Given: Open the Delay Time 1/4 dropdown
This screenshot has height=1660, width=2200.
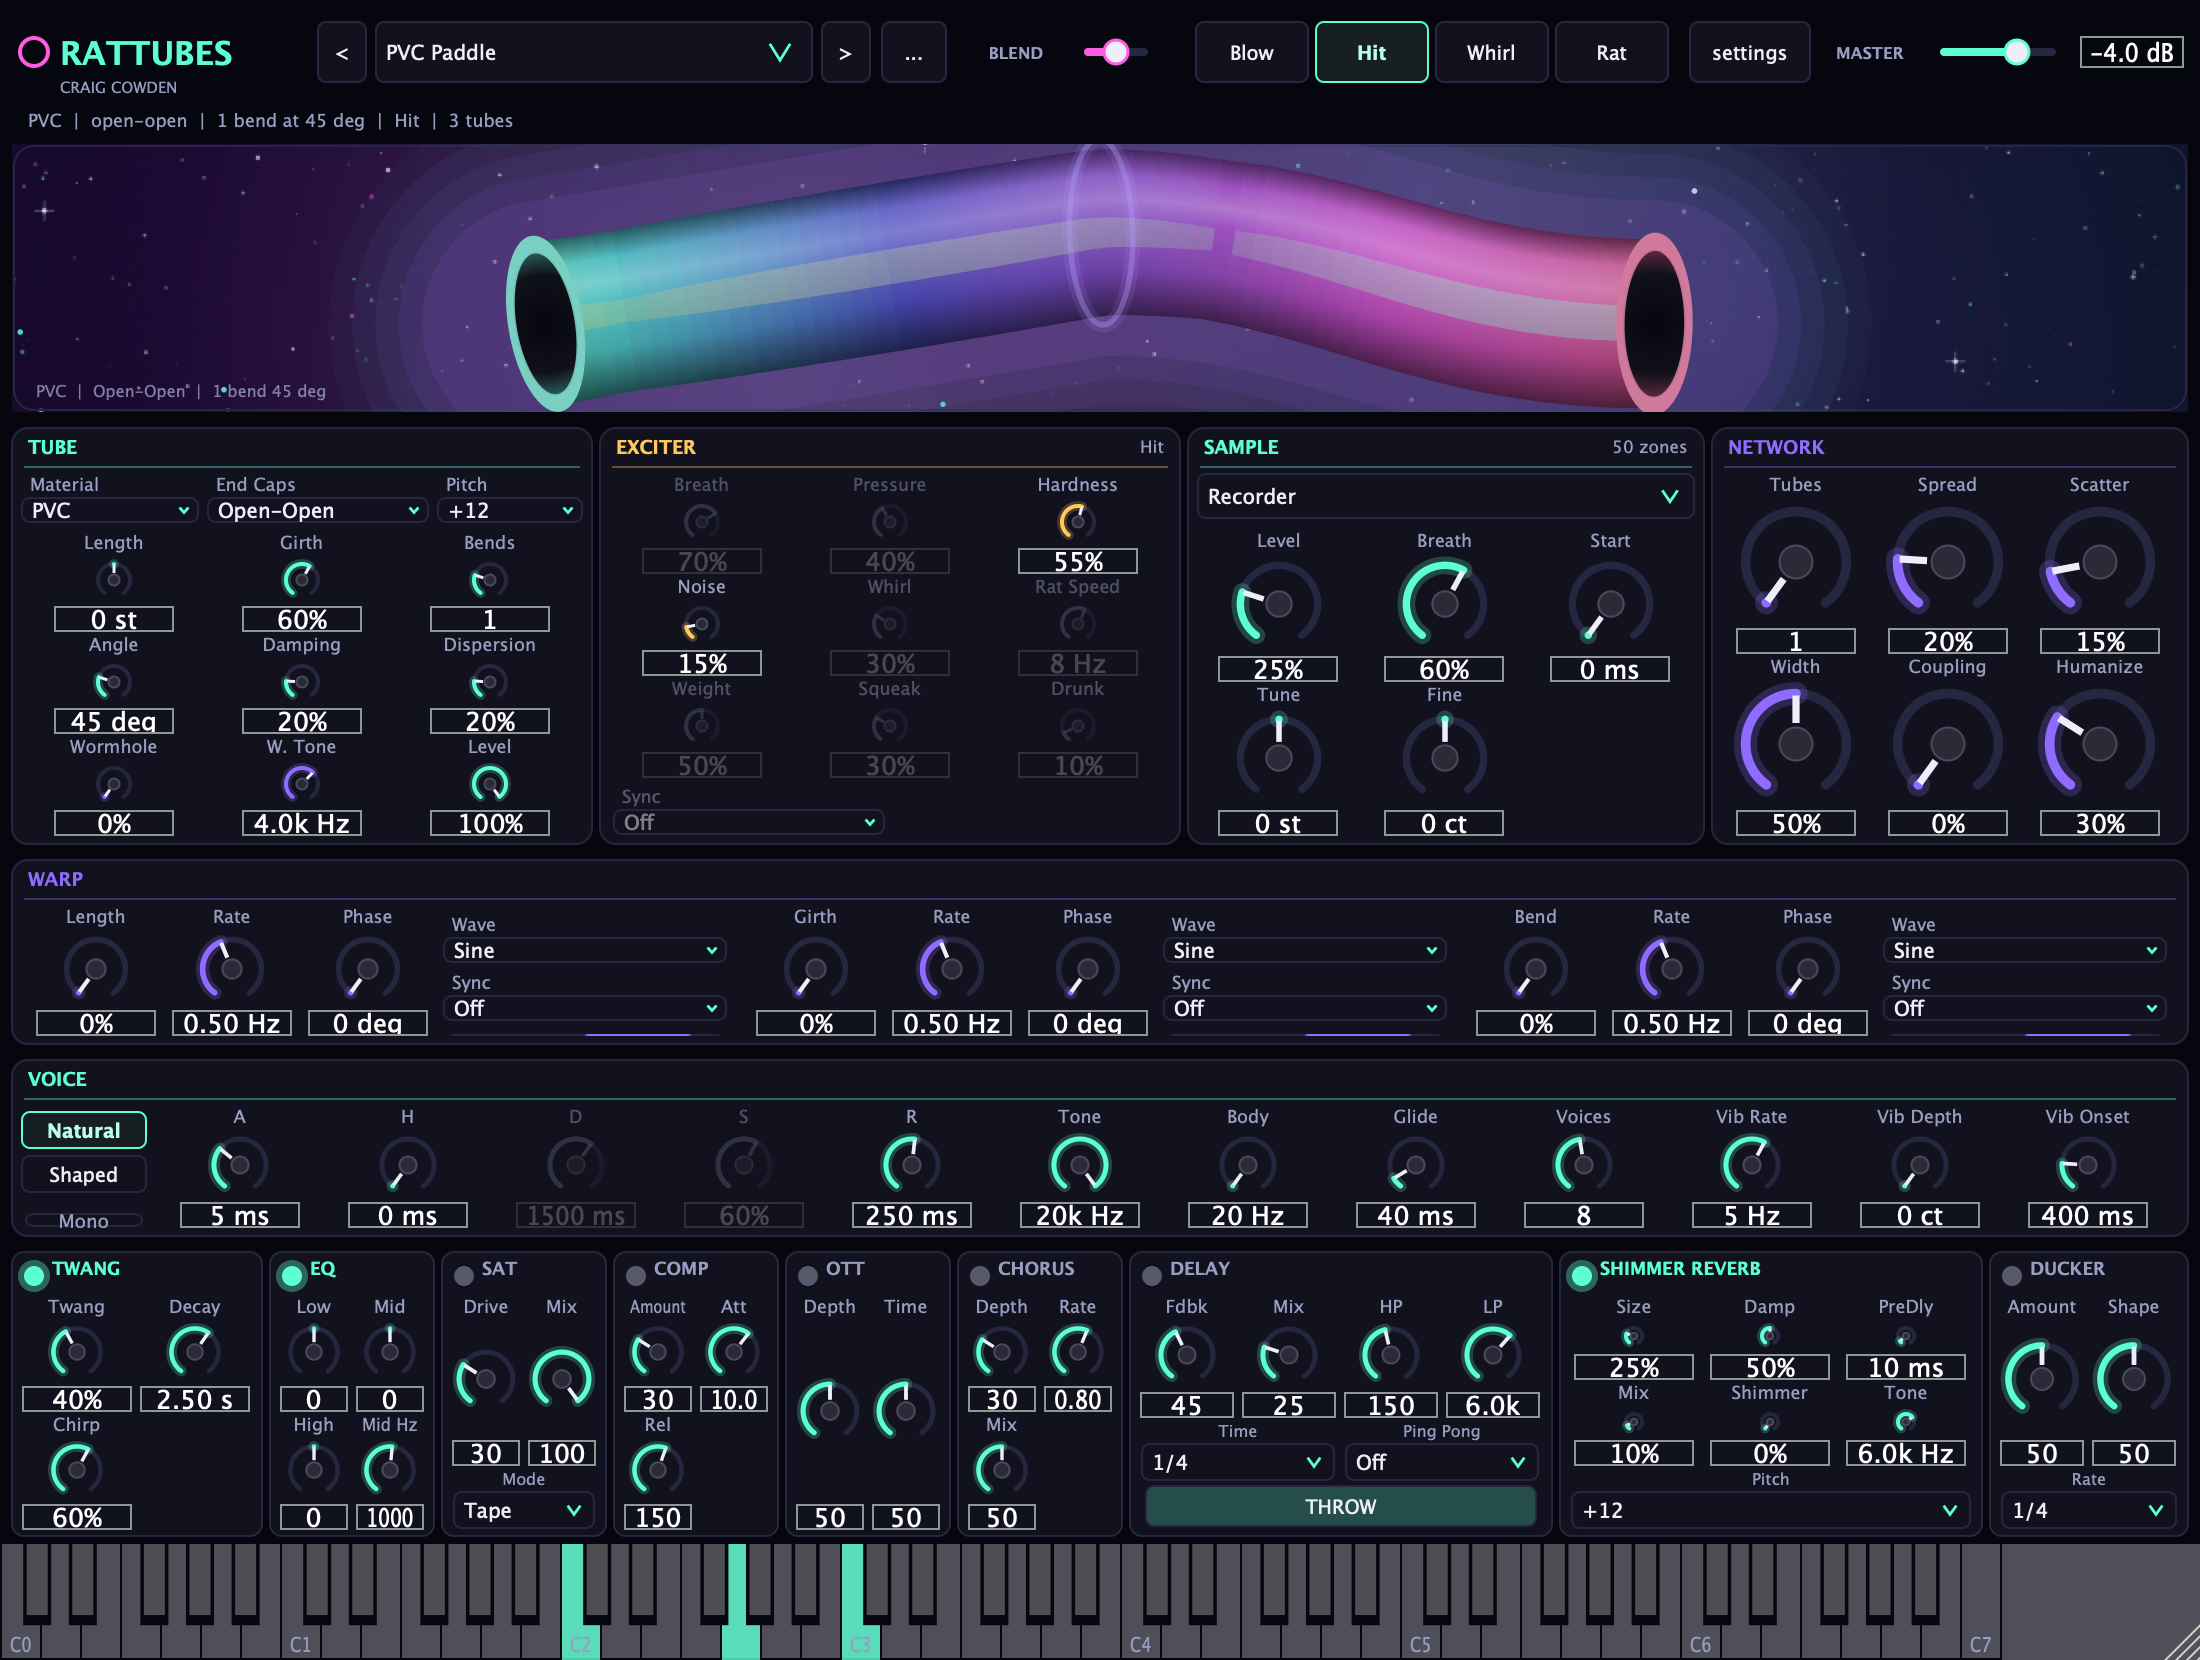Looking at the screenshot, I should 1237,1463.
